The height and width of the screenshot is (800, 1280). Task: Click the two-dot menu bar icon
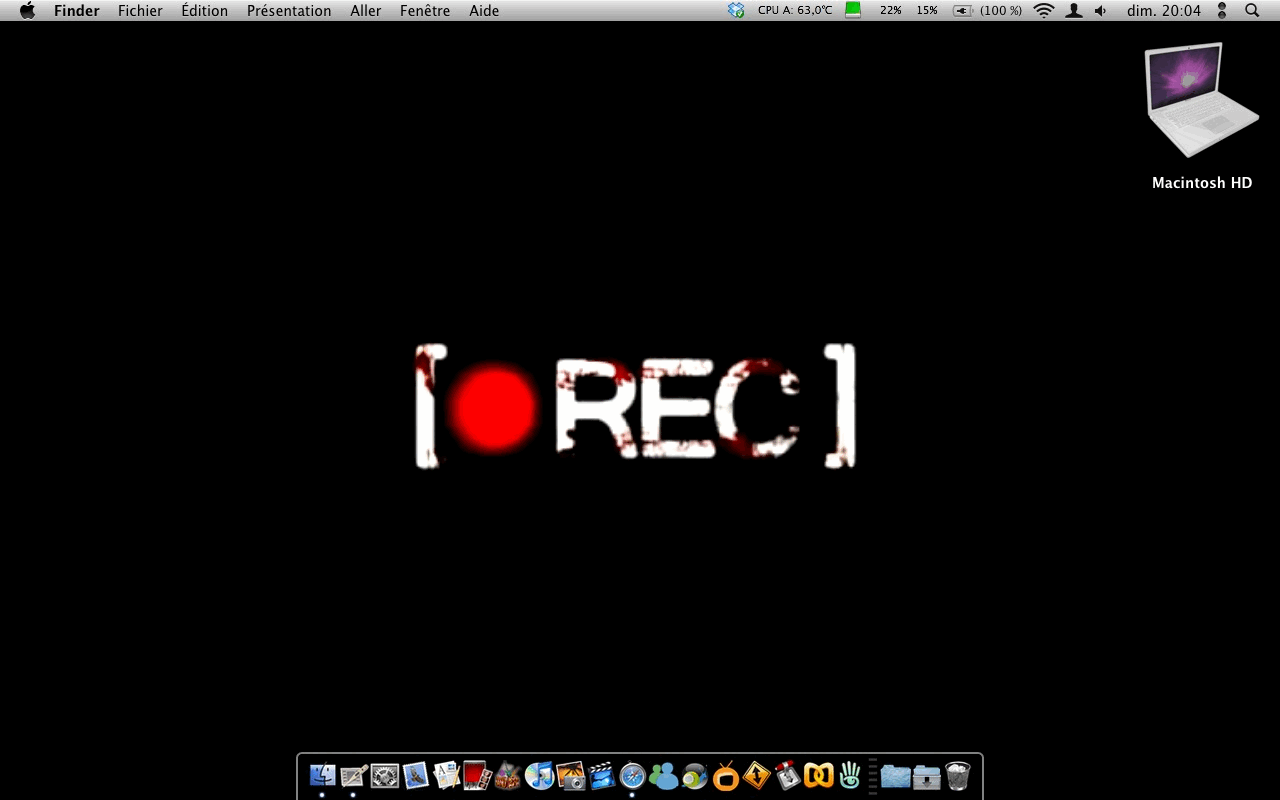[x=1221, y=10]
